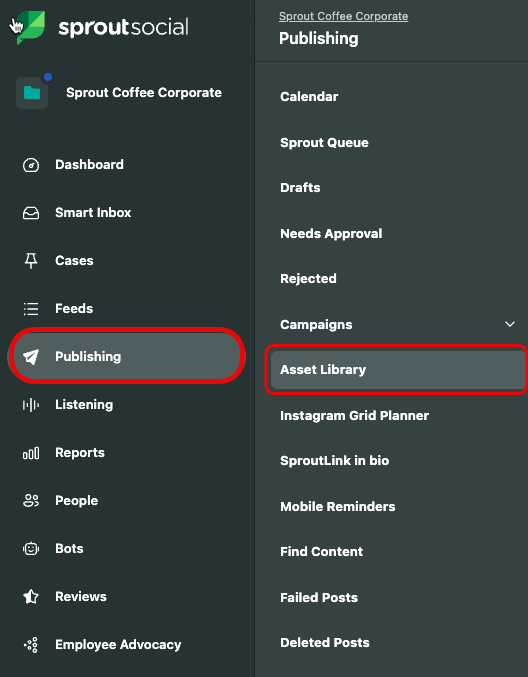Select the Smart Inbox tray icon
Screen dimensions: 528x677
(x=31, y=213)
